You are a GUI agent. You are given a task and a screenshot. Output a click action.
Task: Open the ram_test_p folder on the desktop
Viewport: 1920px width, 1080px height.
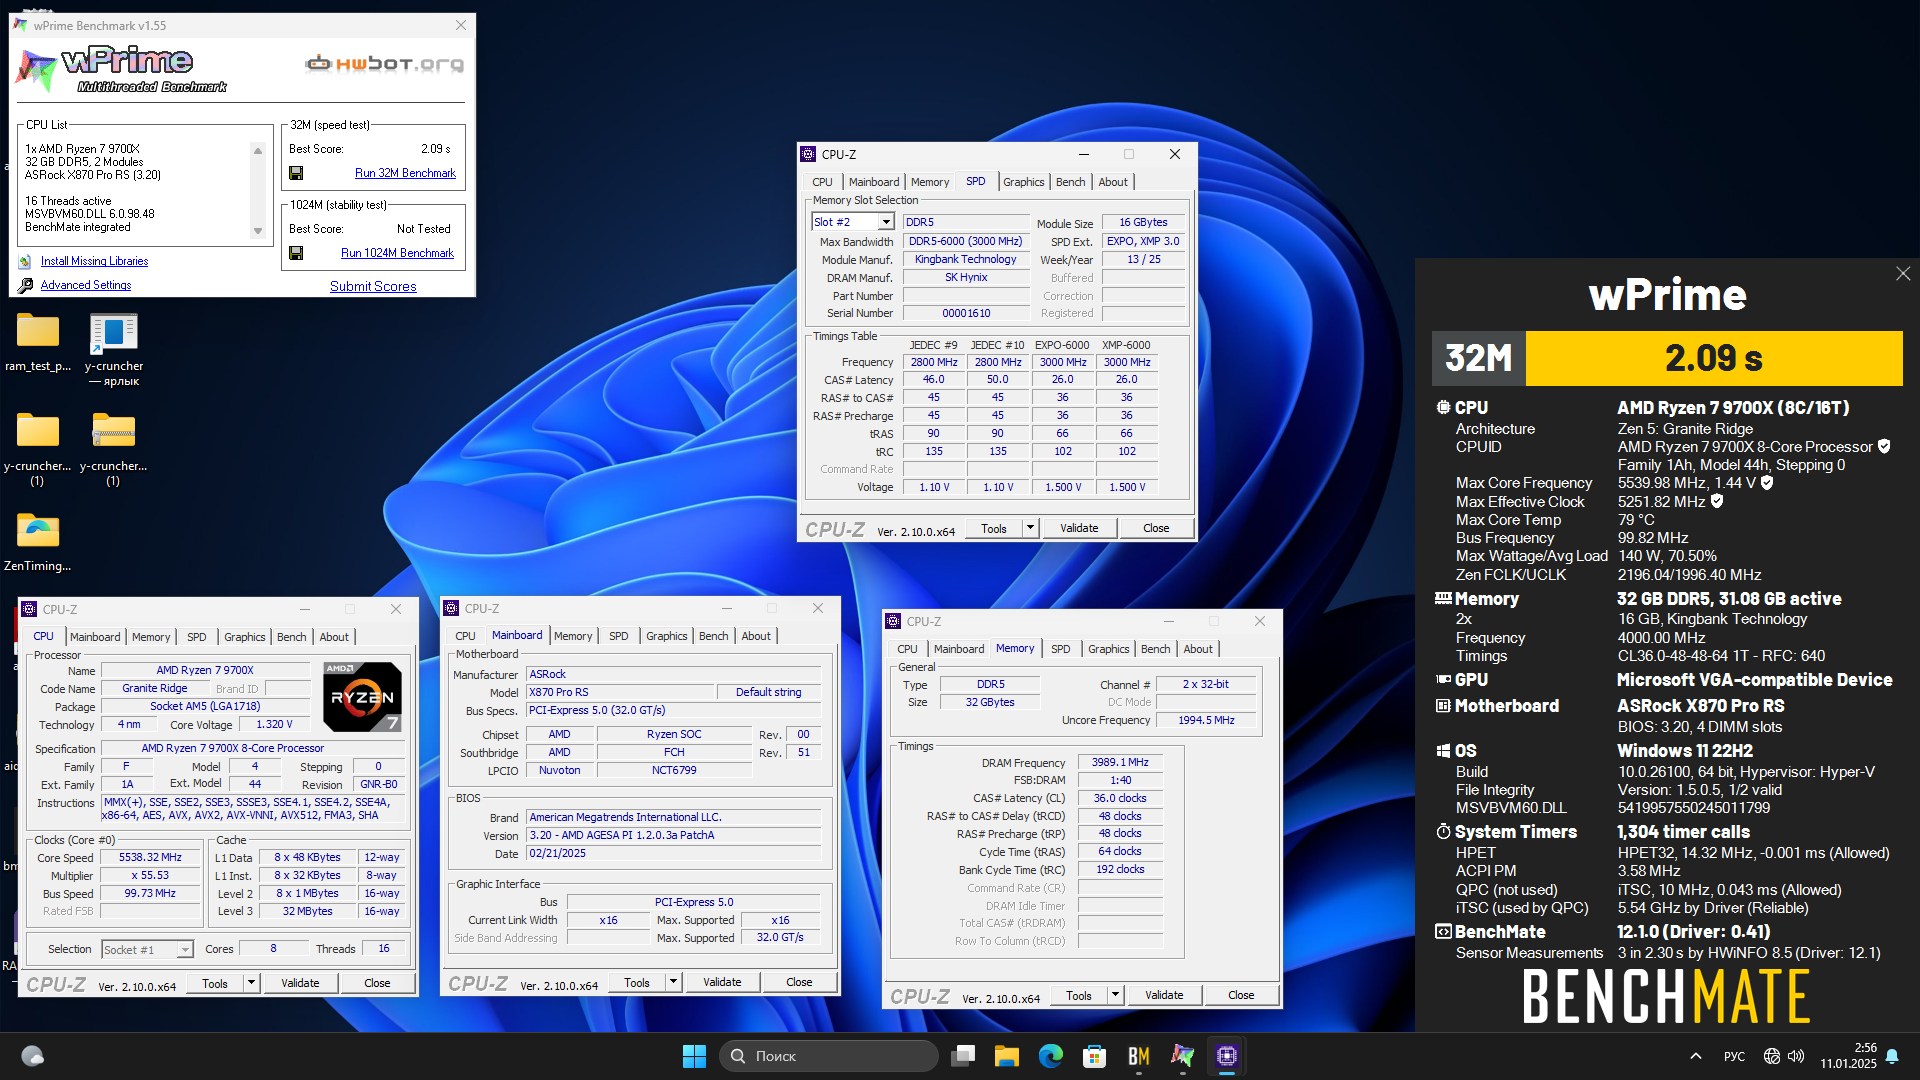38,332
